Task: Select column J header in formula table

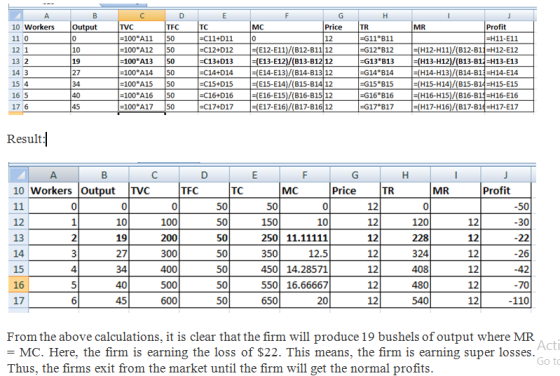Action: pyautogui.click(x=509, y=16)
